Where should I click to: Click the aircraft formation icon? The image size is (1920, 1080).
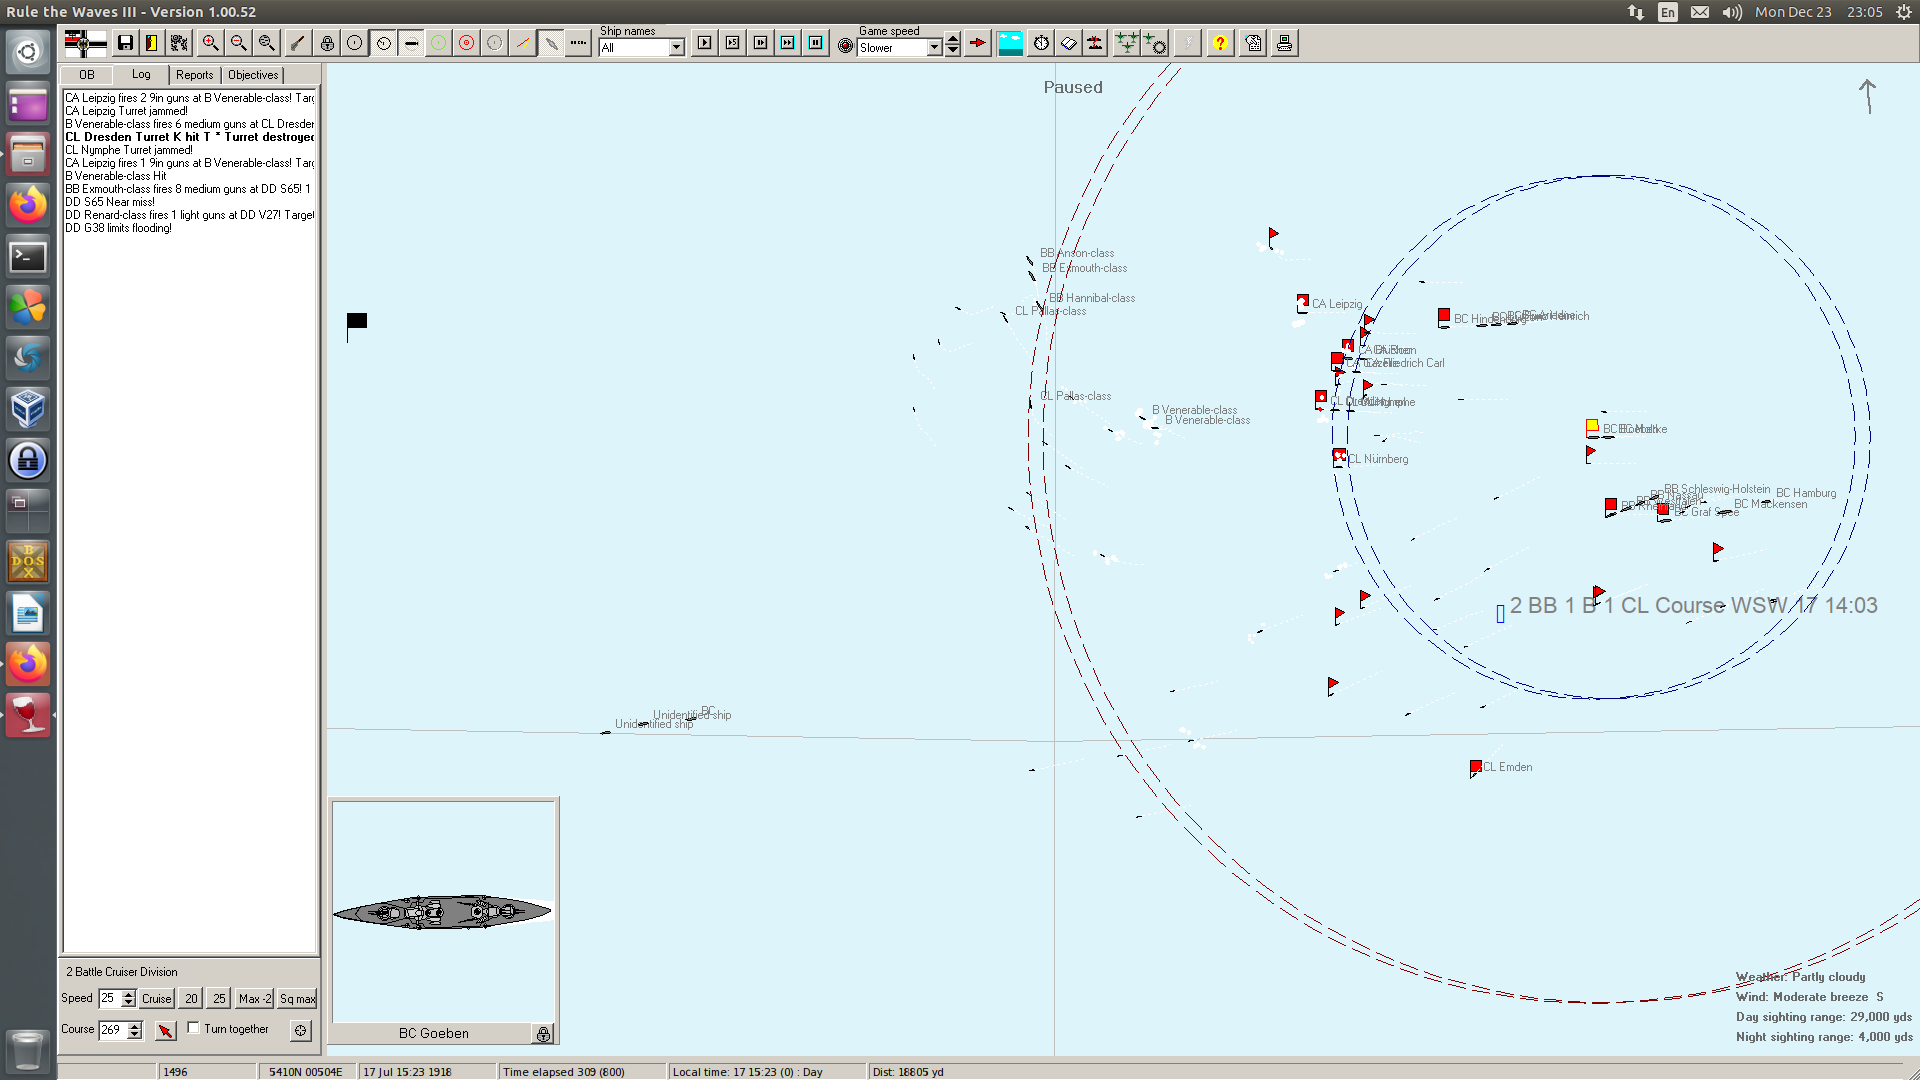click(1126, 43)
